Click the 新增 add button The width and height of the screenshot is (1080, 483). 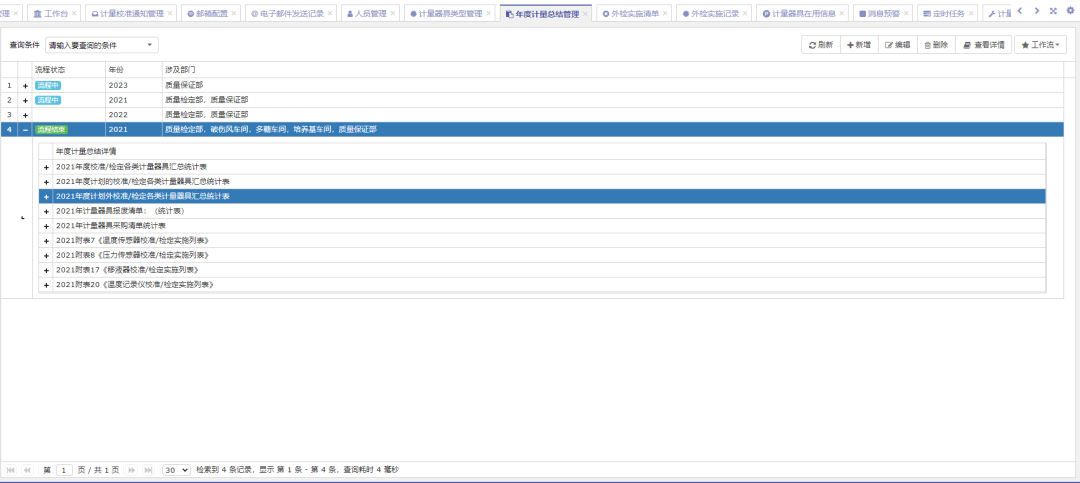[859, 45]
